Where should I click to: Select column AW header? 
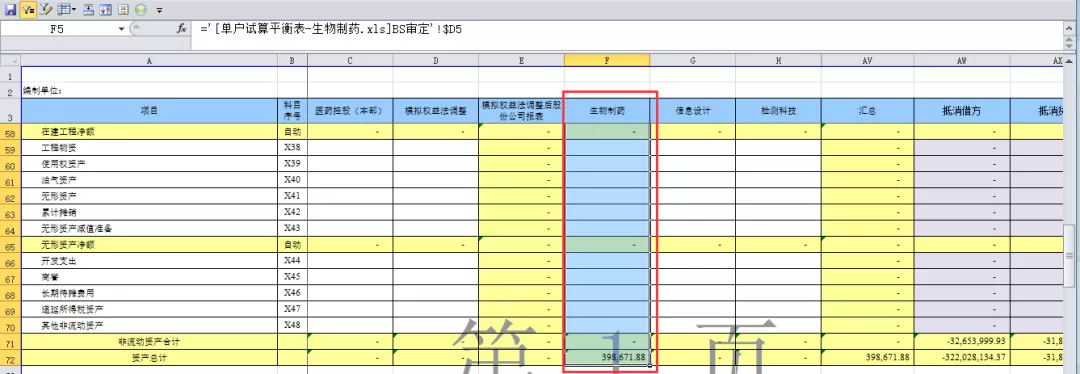click(x=962, y=61)
